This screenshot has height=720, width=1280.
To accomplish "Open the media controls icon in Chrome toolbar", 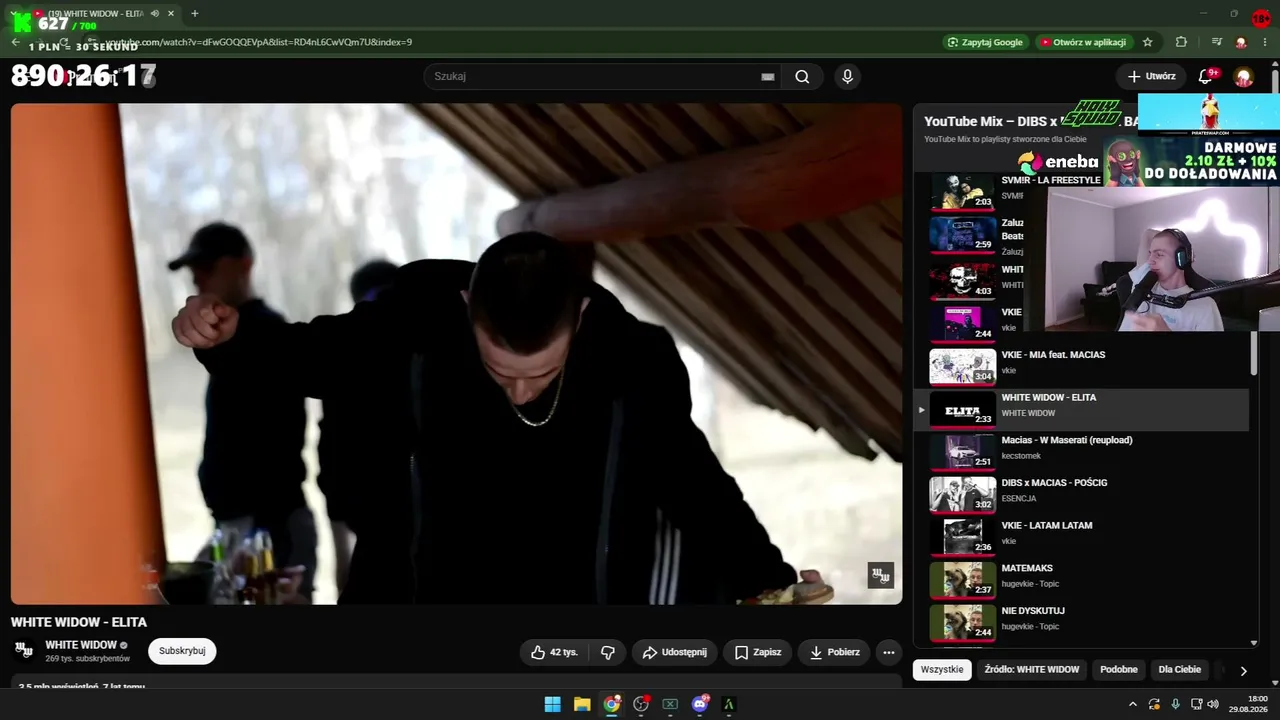I will 1217,42.
